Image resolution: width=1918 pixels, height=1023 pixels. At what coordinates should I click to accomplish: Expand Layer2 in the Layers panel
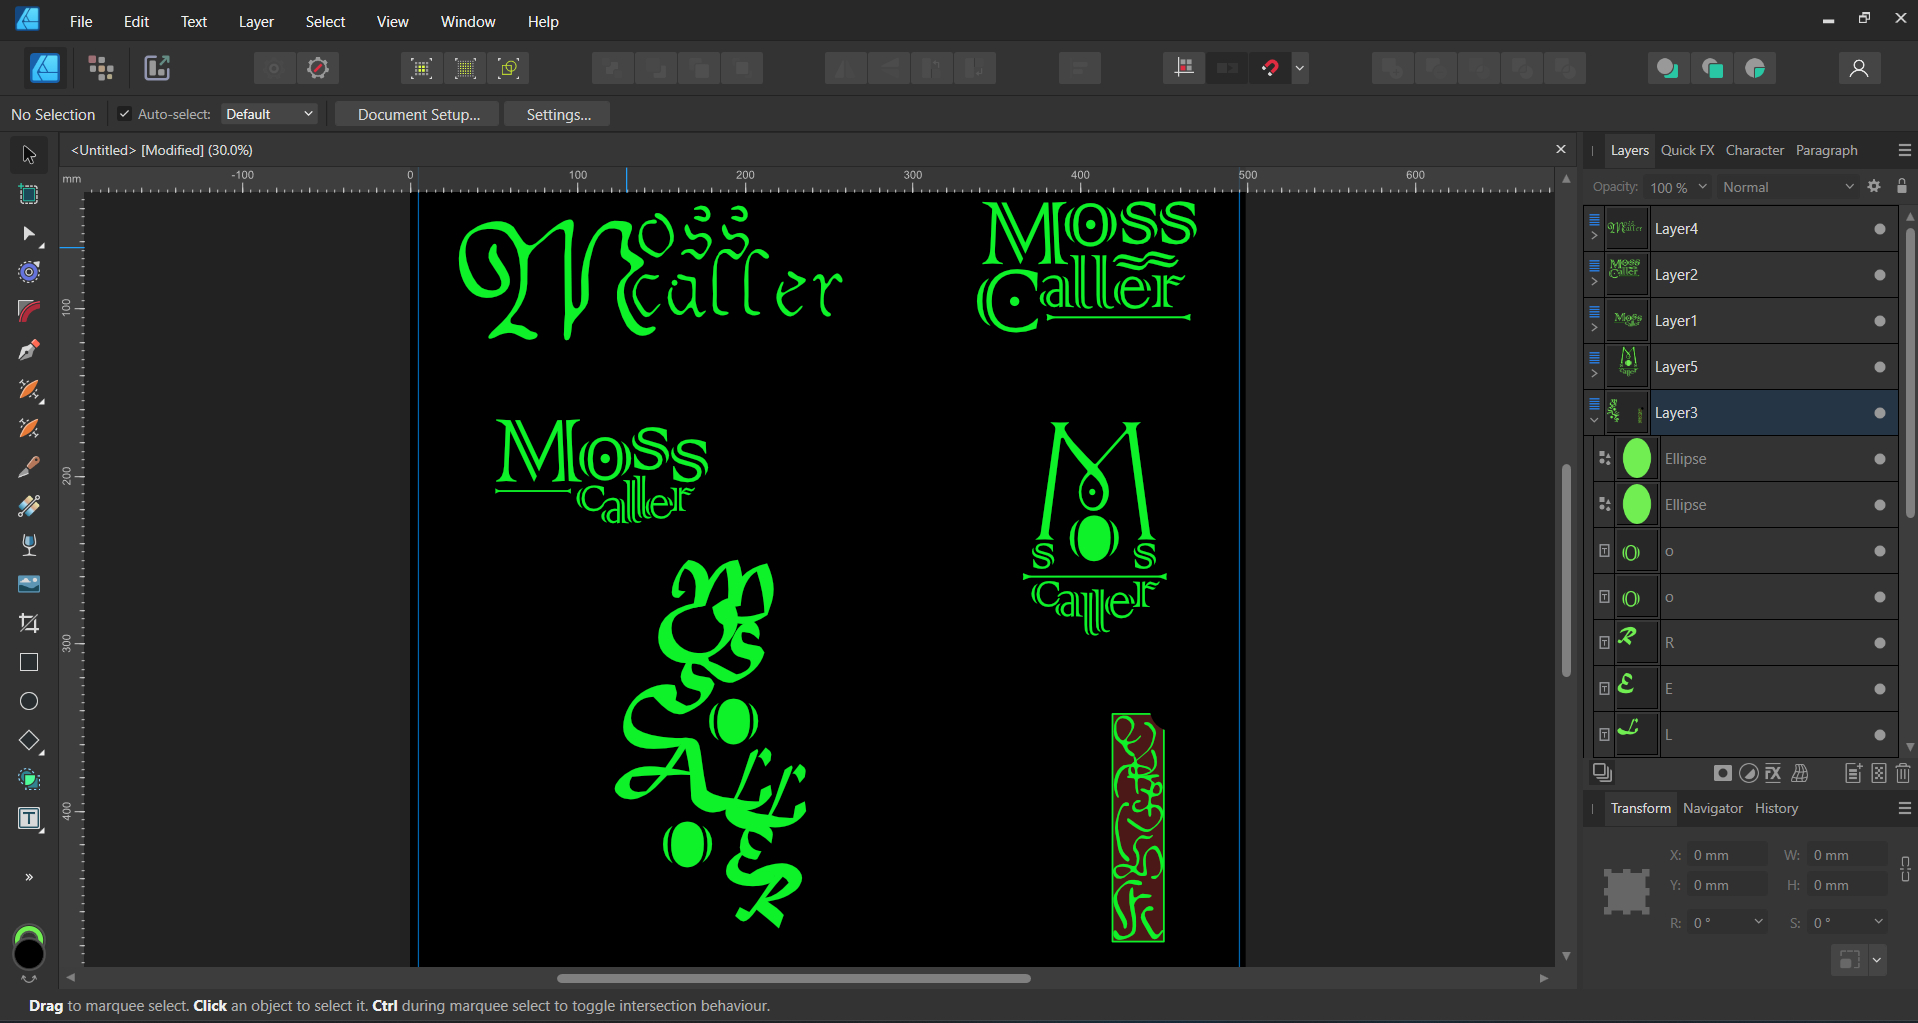pos(1594,282)
